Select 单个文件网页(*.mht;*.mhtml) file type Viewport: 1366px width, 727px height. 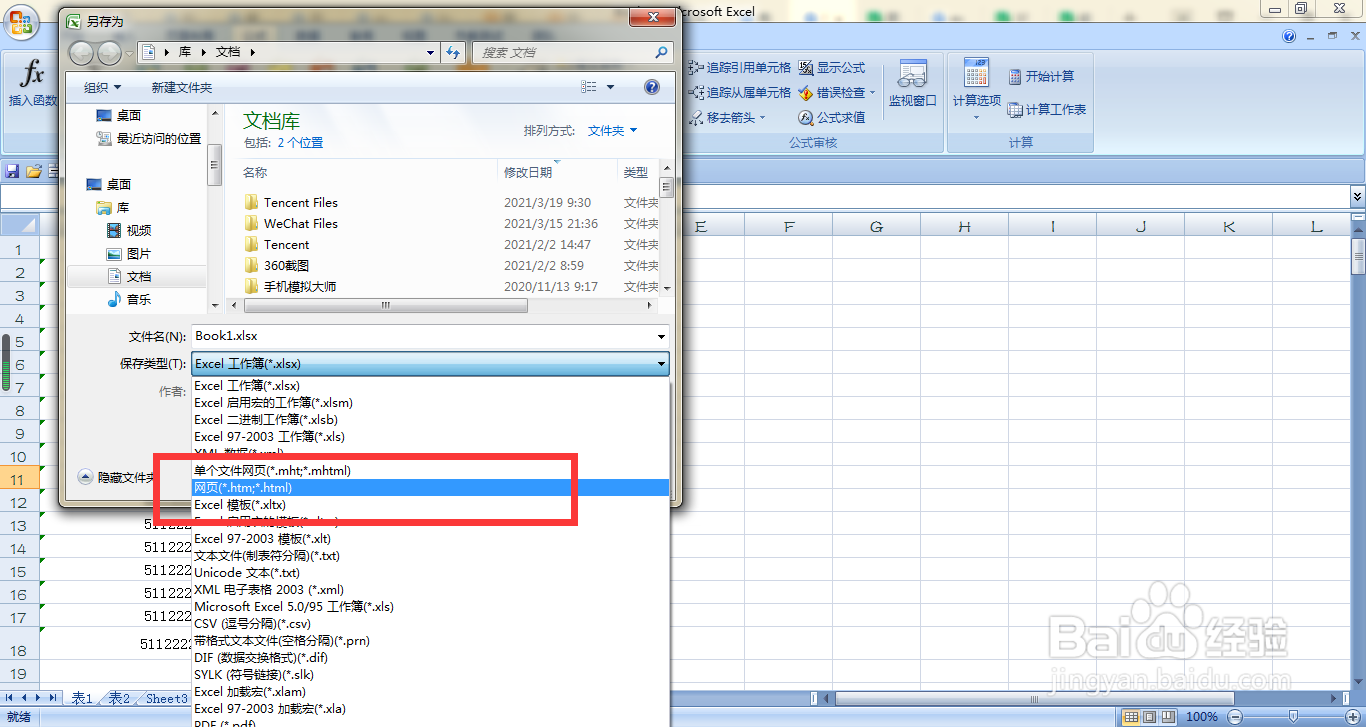tap(430, 470)
